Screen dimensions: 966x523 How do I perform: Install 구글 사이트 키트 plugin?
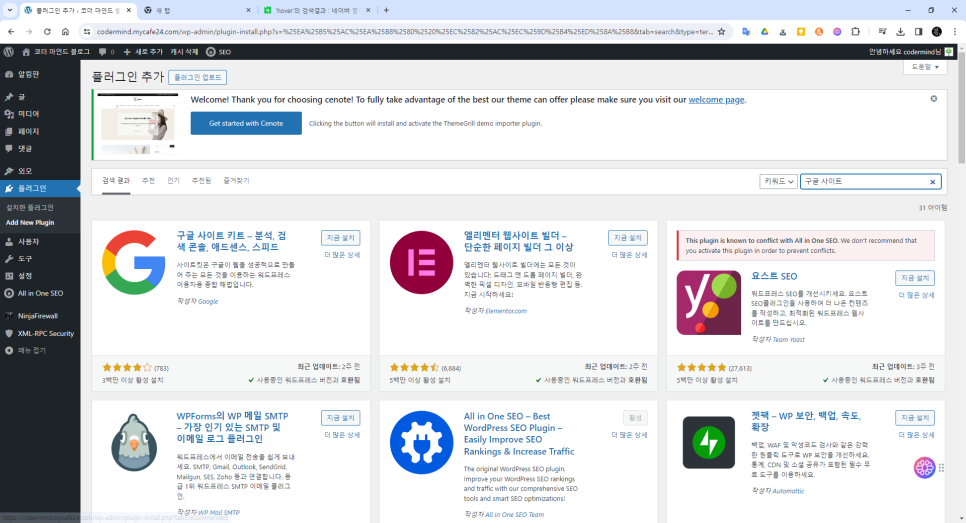(341, 238)
